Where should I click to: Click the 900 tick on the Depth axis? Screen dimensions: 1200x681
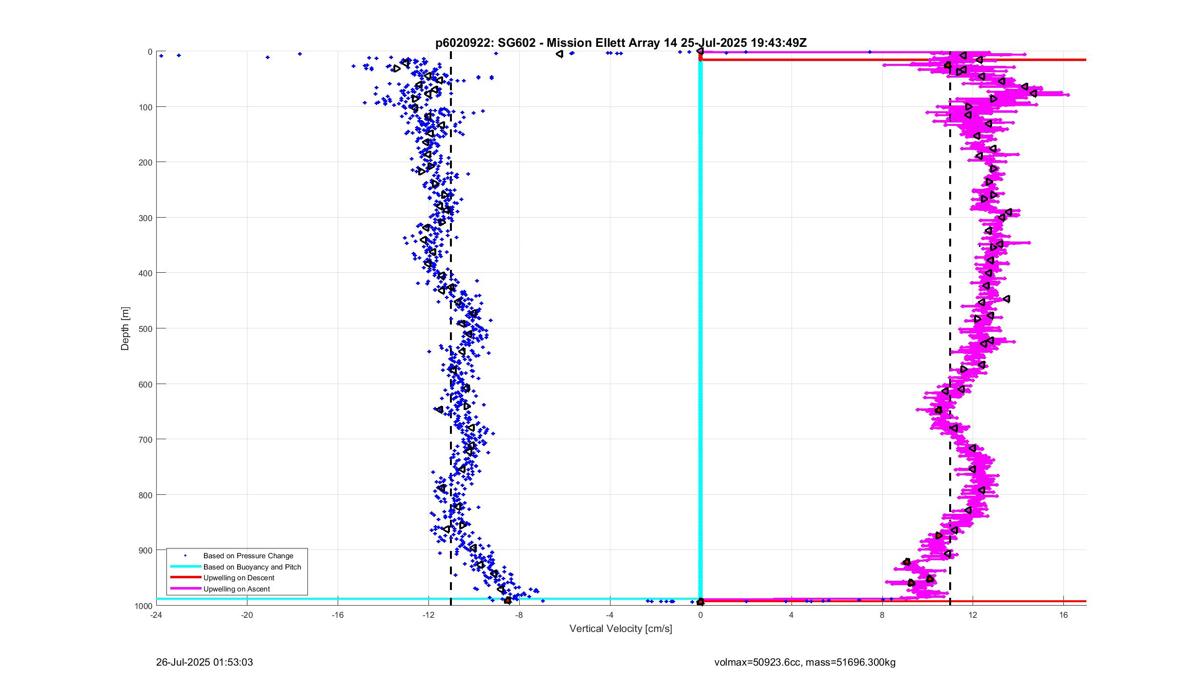145,551
